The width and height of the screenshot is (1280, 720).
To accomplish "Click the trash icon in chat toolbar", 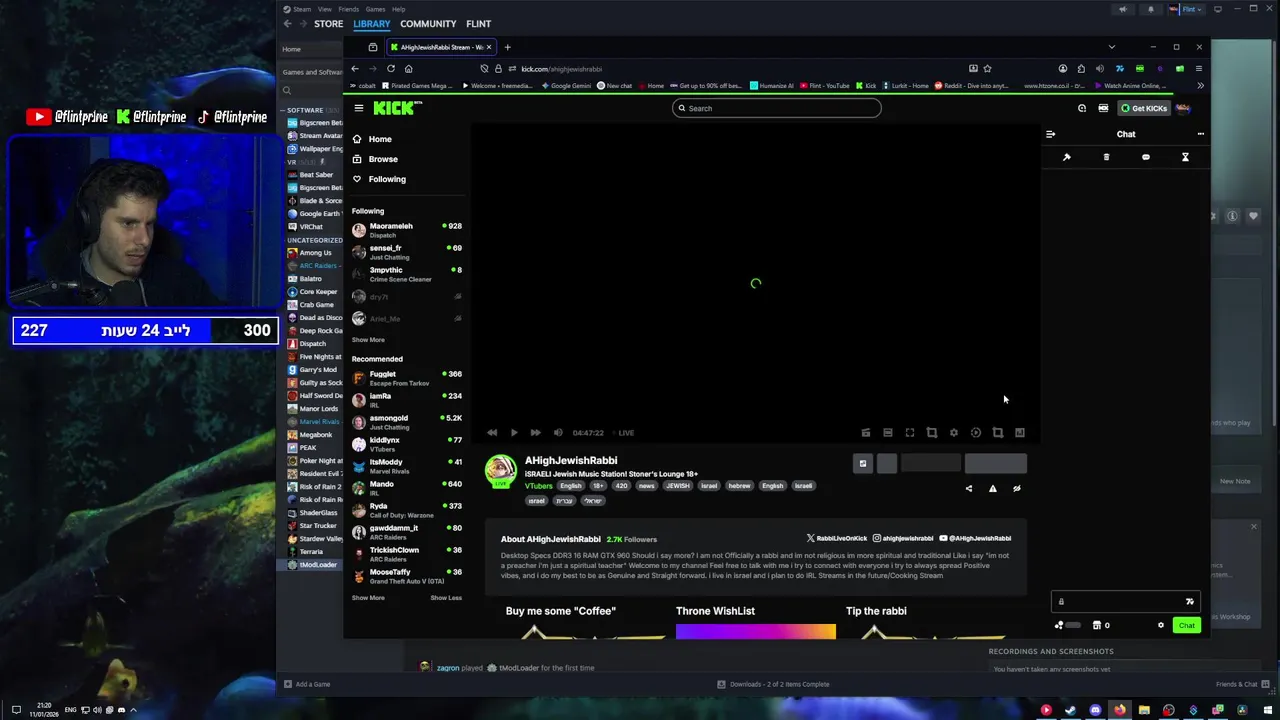I will click(1106, 157).
